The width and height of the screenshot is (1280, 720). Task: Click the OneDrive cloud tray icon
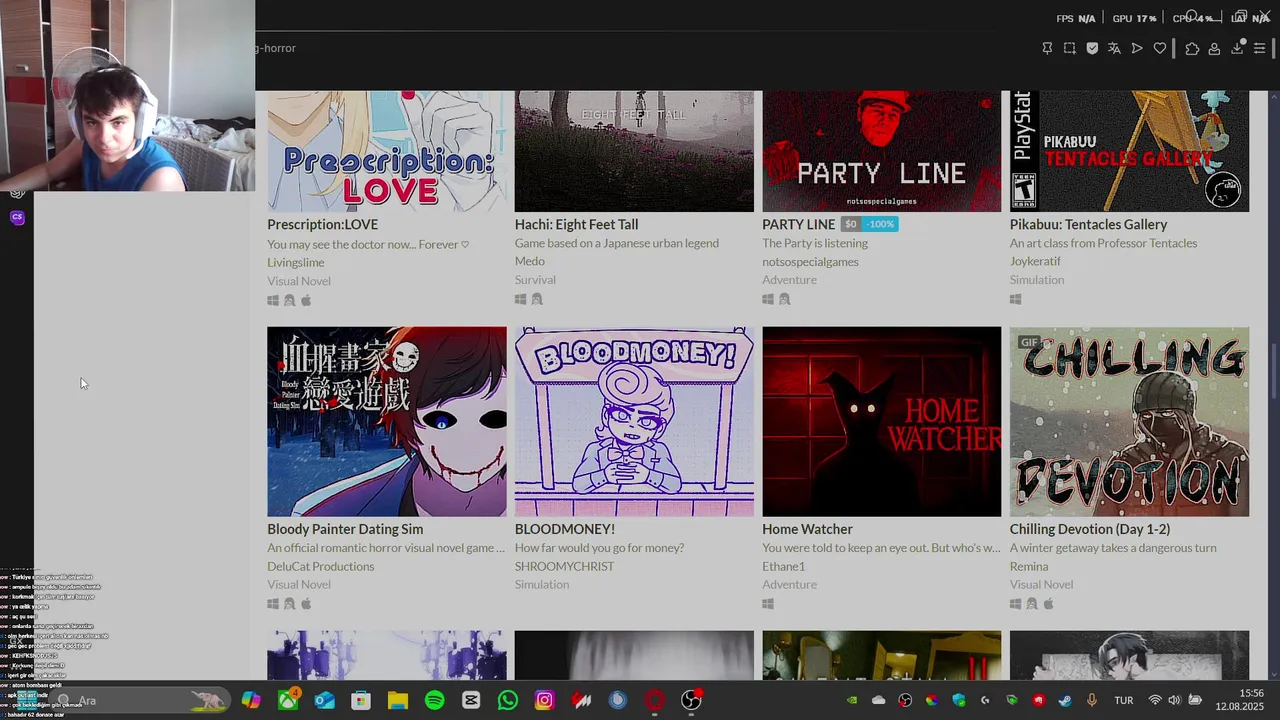tap(879, 701)
